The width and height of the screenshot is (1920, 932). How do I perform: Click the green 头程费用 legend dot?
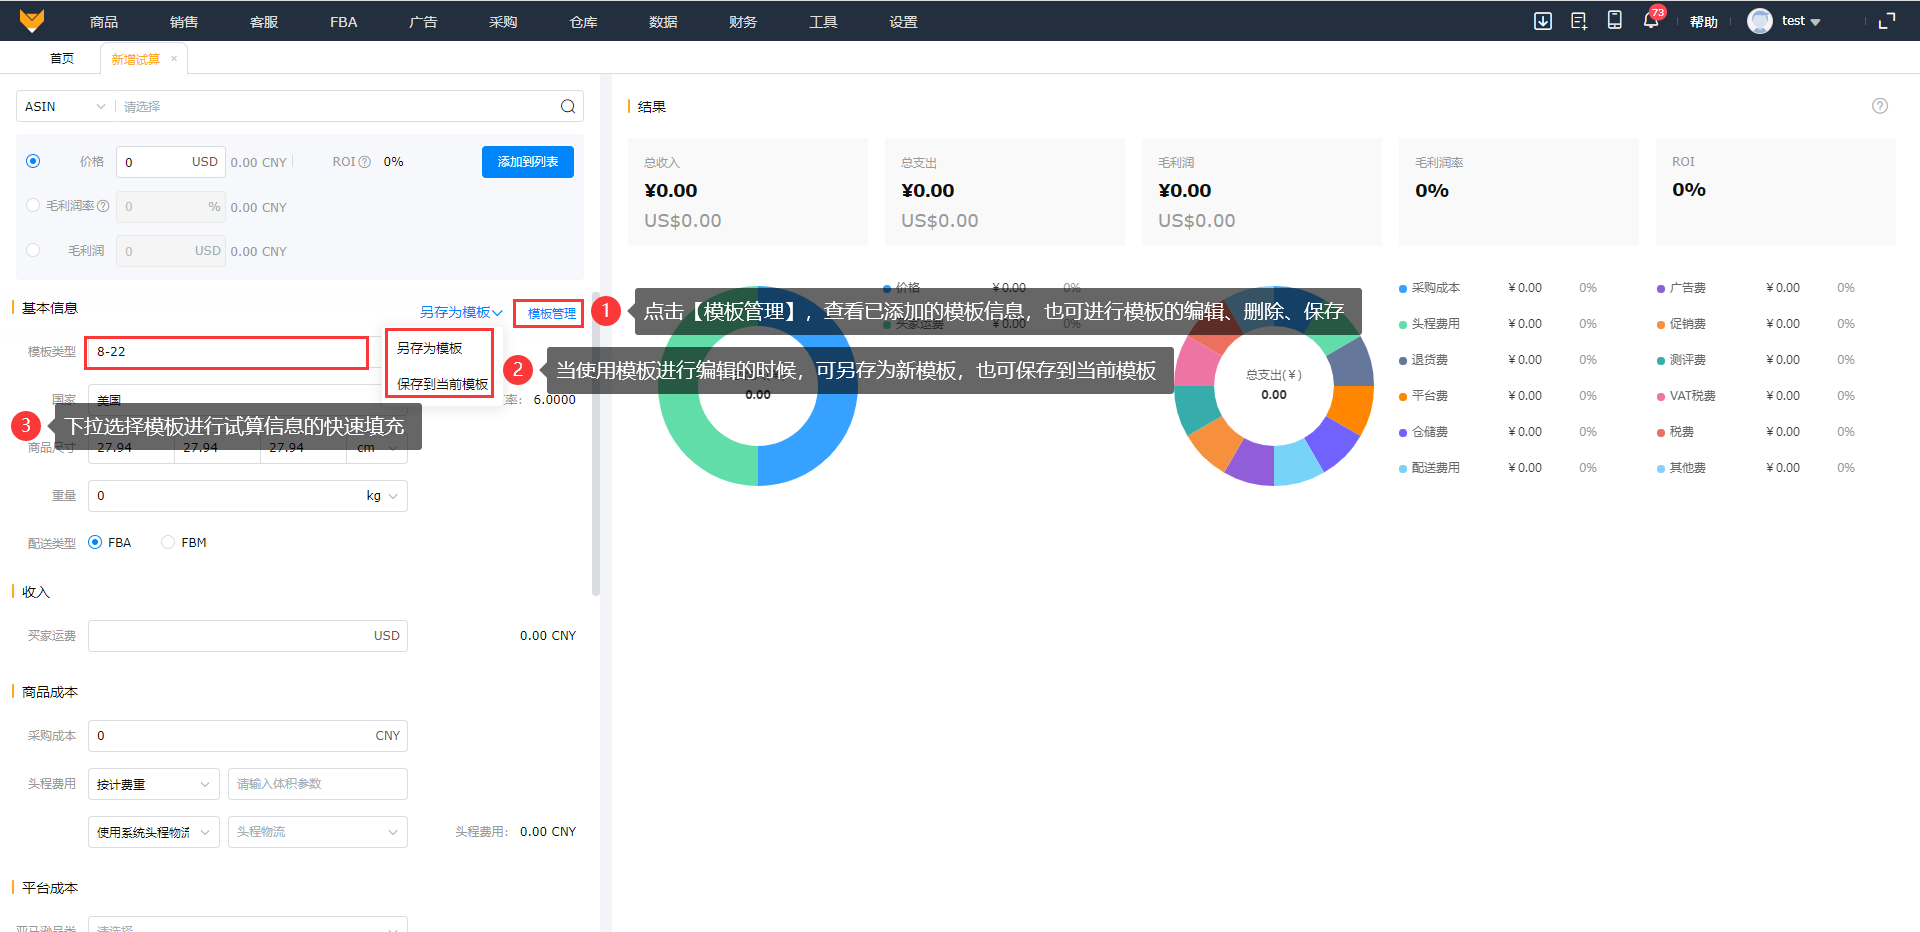[1403, 324]
